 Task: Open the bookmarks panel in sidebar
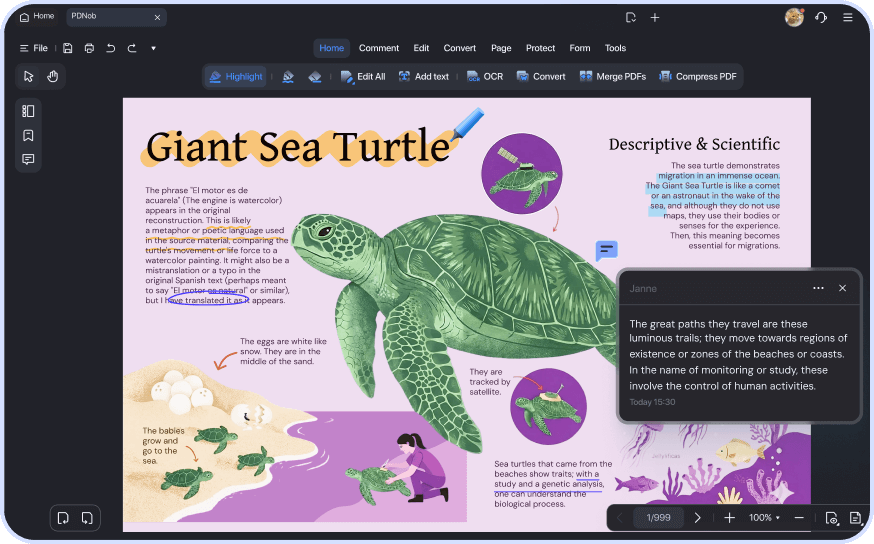(x=28, y=135)
